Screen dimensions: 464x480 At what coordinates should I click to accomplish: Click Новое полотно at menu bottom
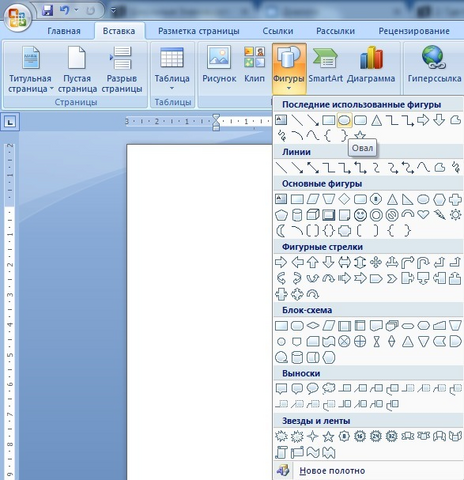[x=332, y=471]
